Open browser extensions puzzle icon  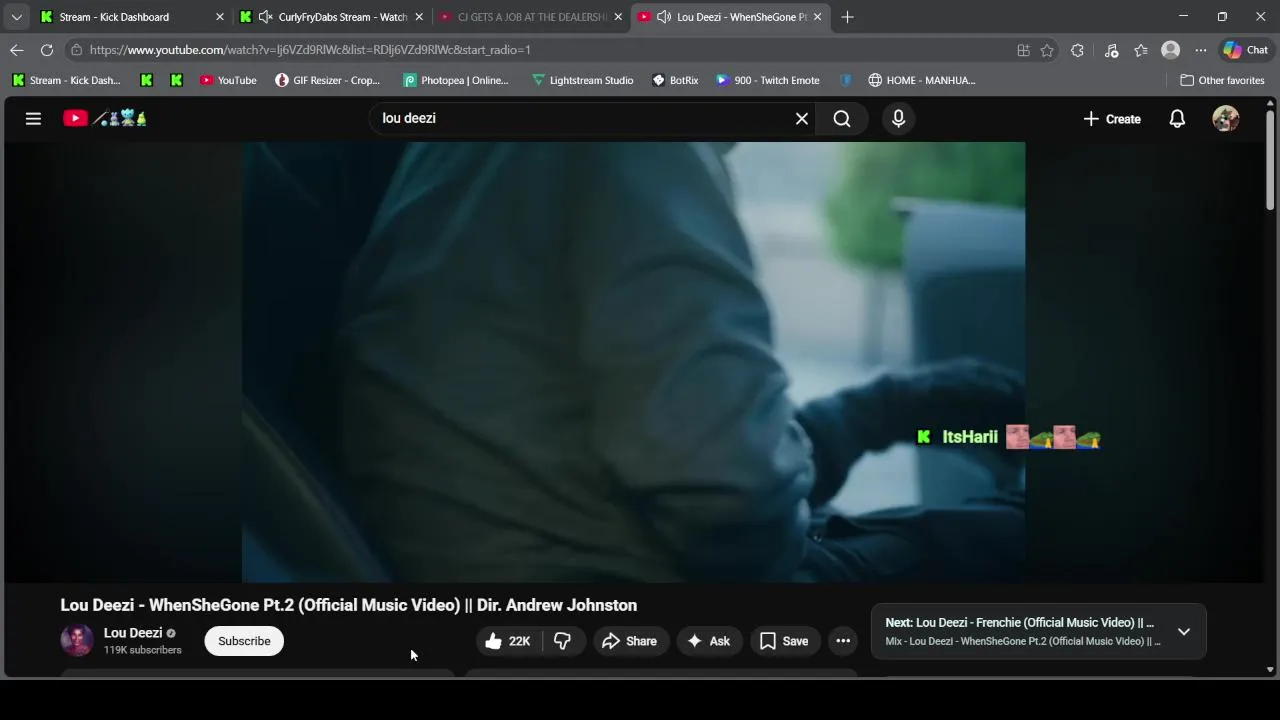[1077, 50]
